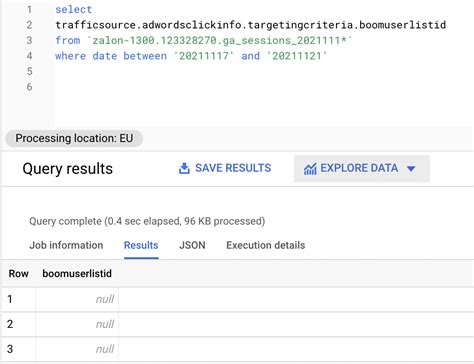
Task: Click the '20211117' date string in query
Action: point(204,56)
